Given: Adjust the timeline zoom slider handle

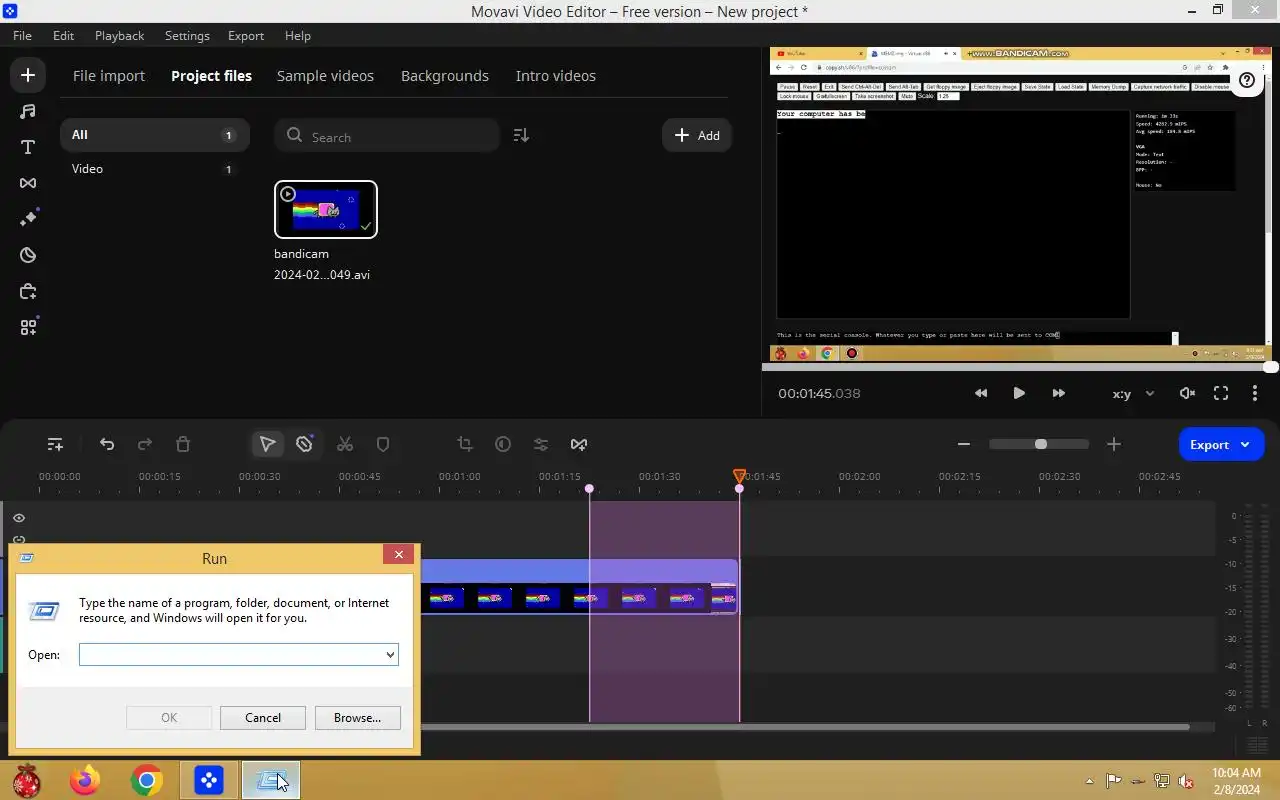Looking at the screenshot, I should 1041,444.
